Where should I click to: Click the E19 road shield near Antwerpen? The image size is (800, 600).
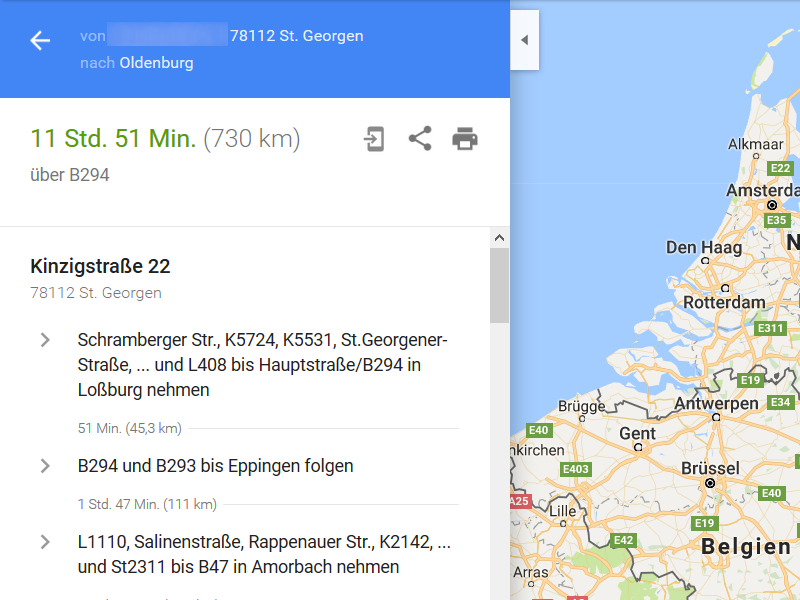750,381
